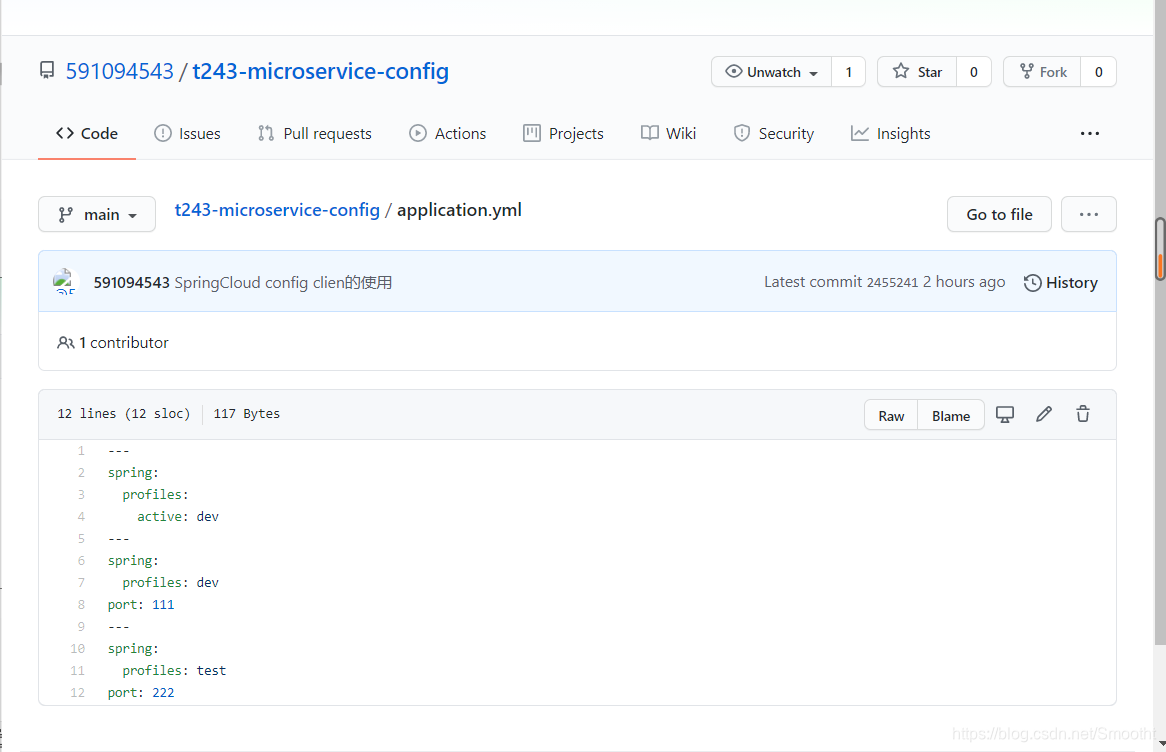View the stargazers count beside Star
Image resolution: width=1166 pixels, height=752 pixels.
click(973, 72)
